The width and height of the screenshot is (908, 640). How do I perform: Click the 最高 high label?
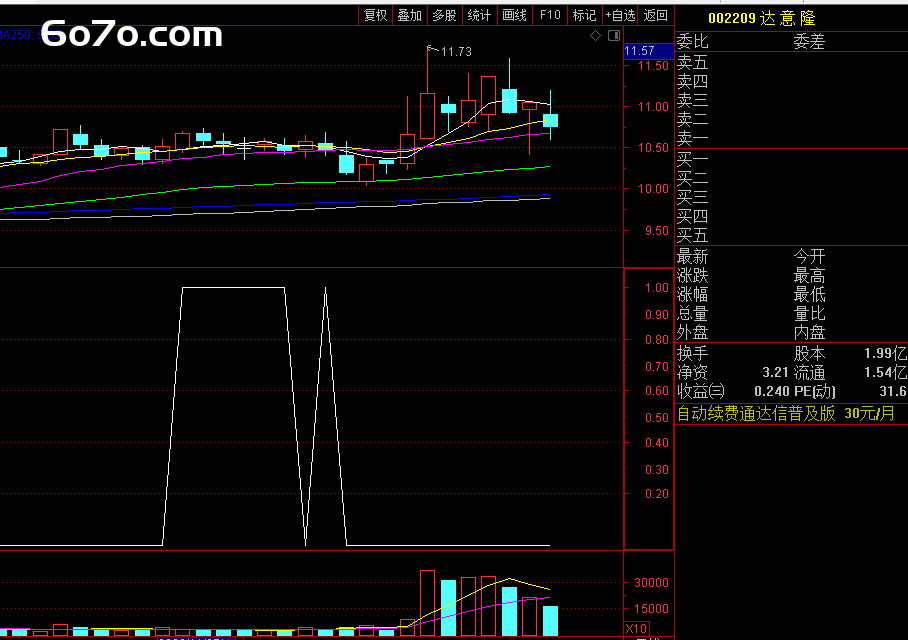coord(809,275)
